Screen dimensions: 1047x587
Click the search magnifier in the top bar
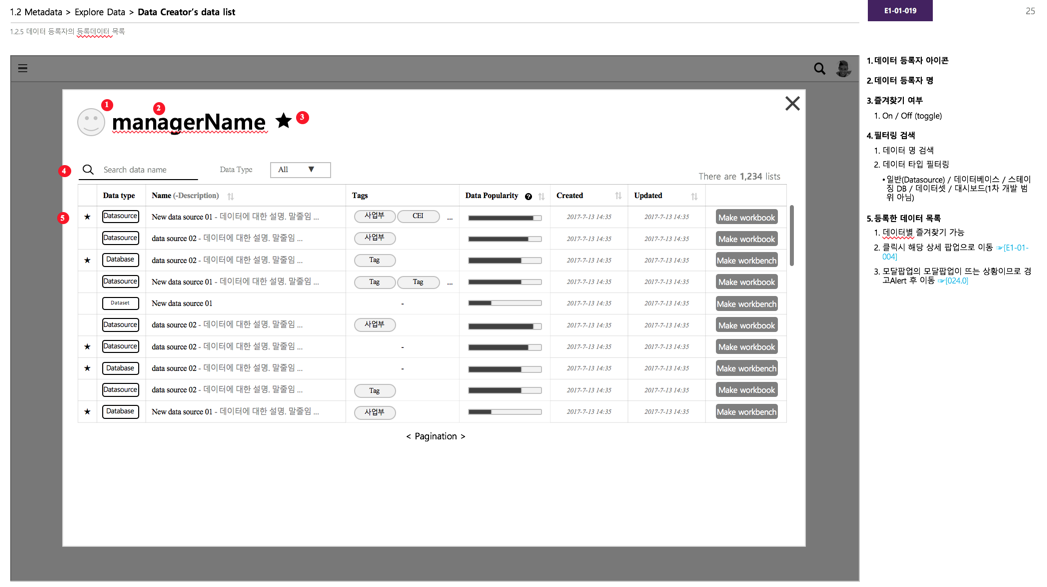[819, 69]
